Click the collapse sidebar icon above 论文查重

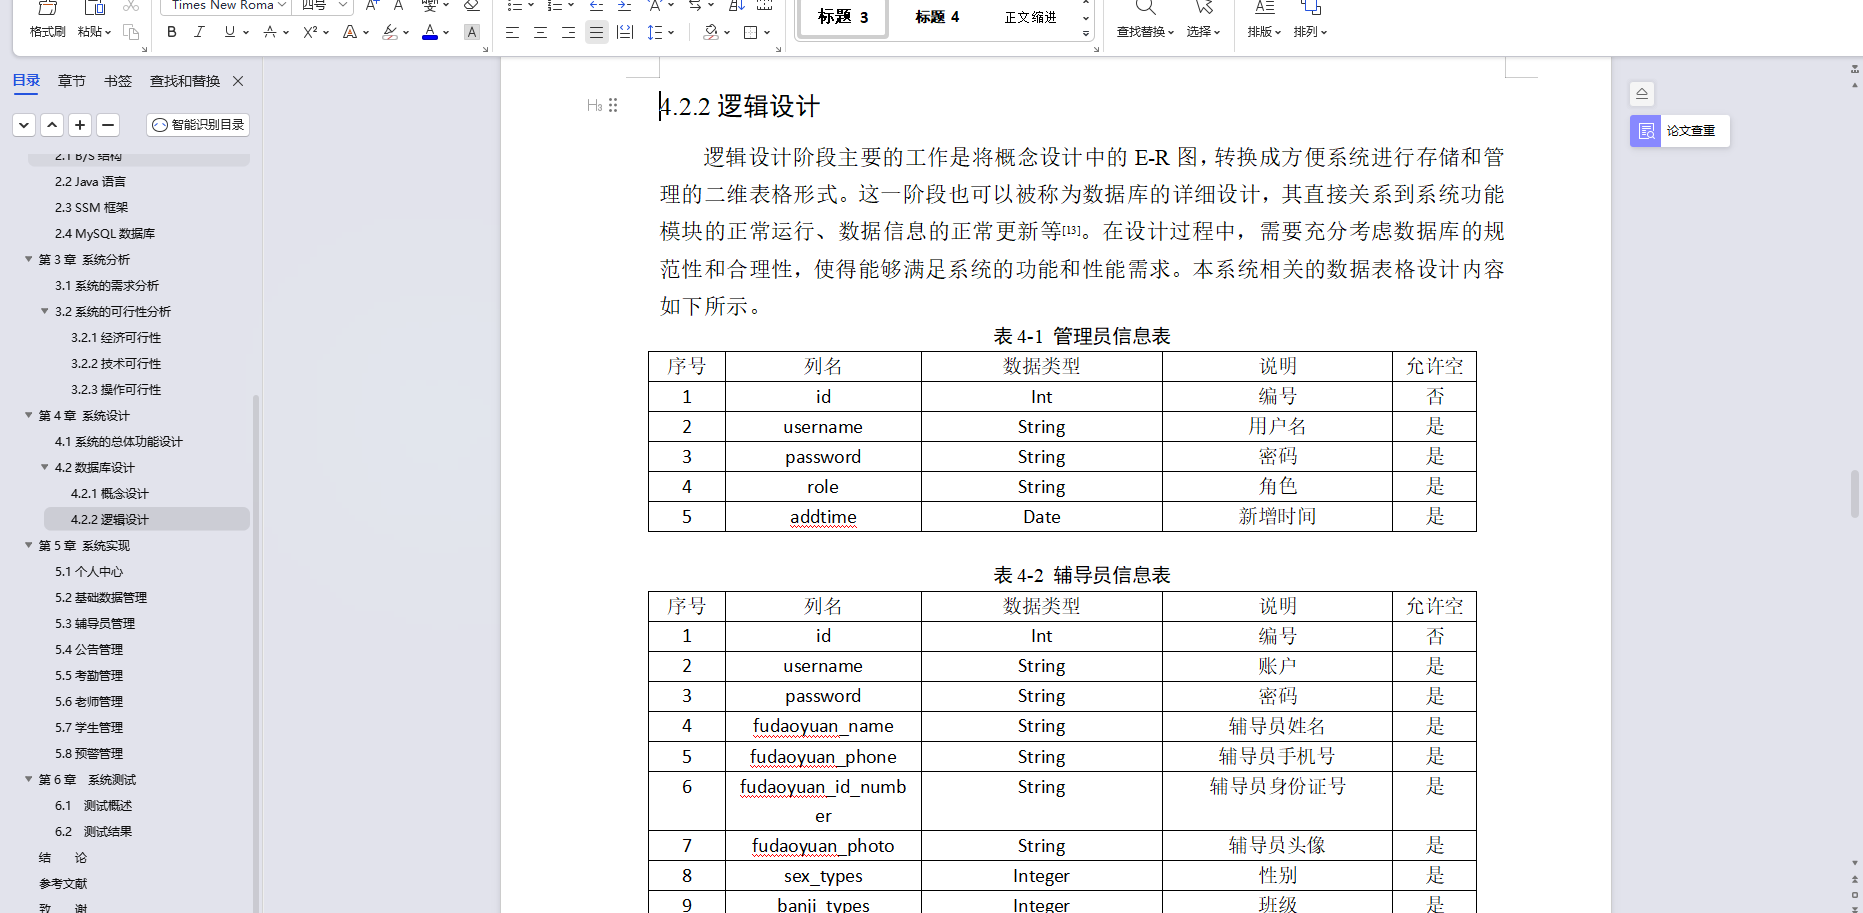click(x=1642, y=94)
